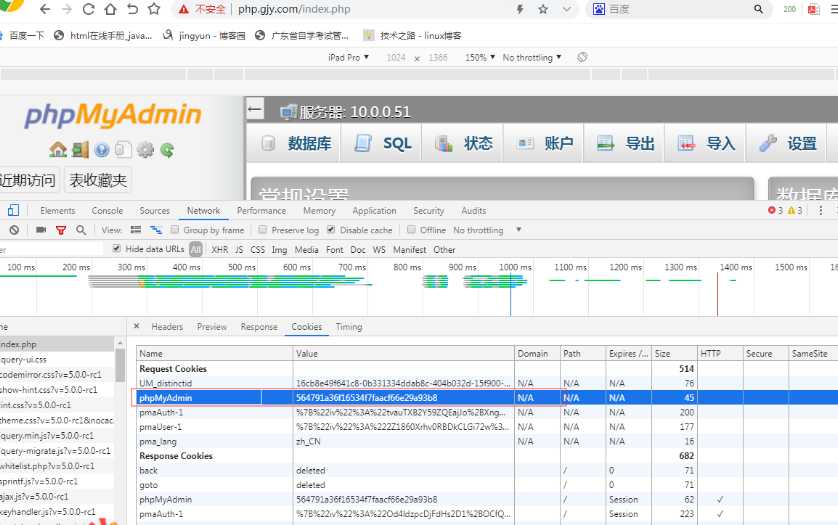Uncheck Disable cache checkbox

pos(331,229)
